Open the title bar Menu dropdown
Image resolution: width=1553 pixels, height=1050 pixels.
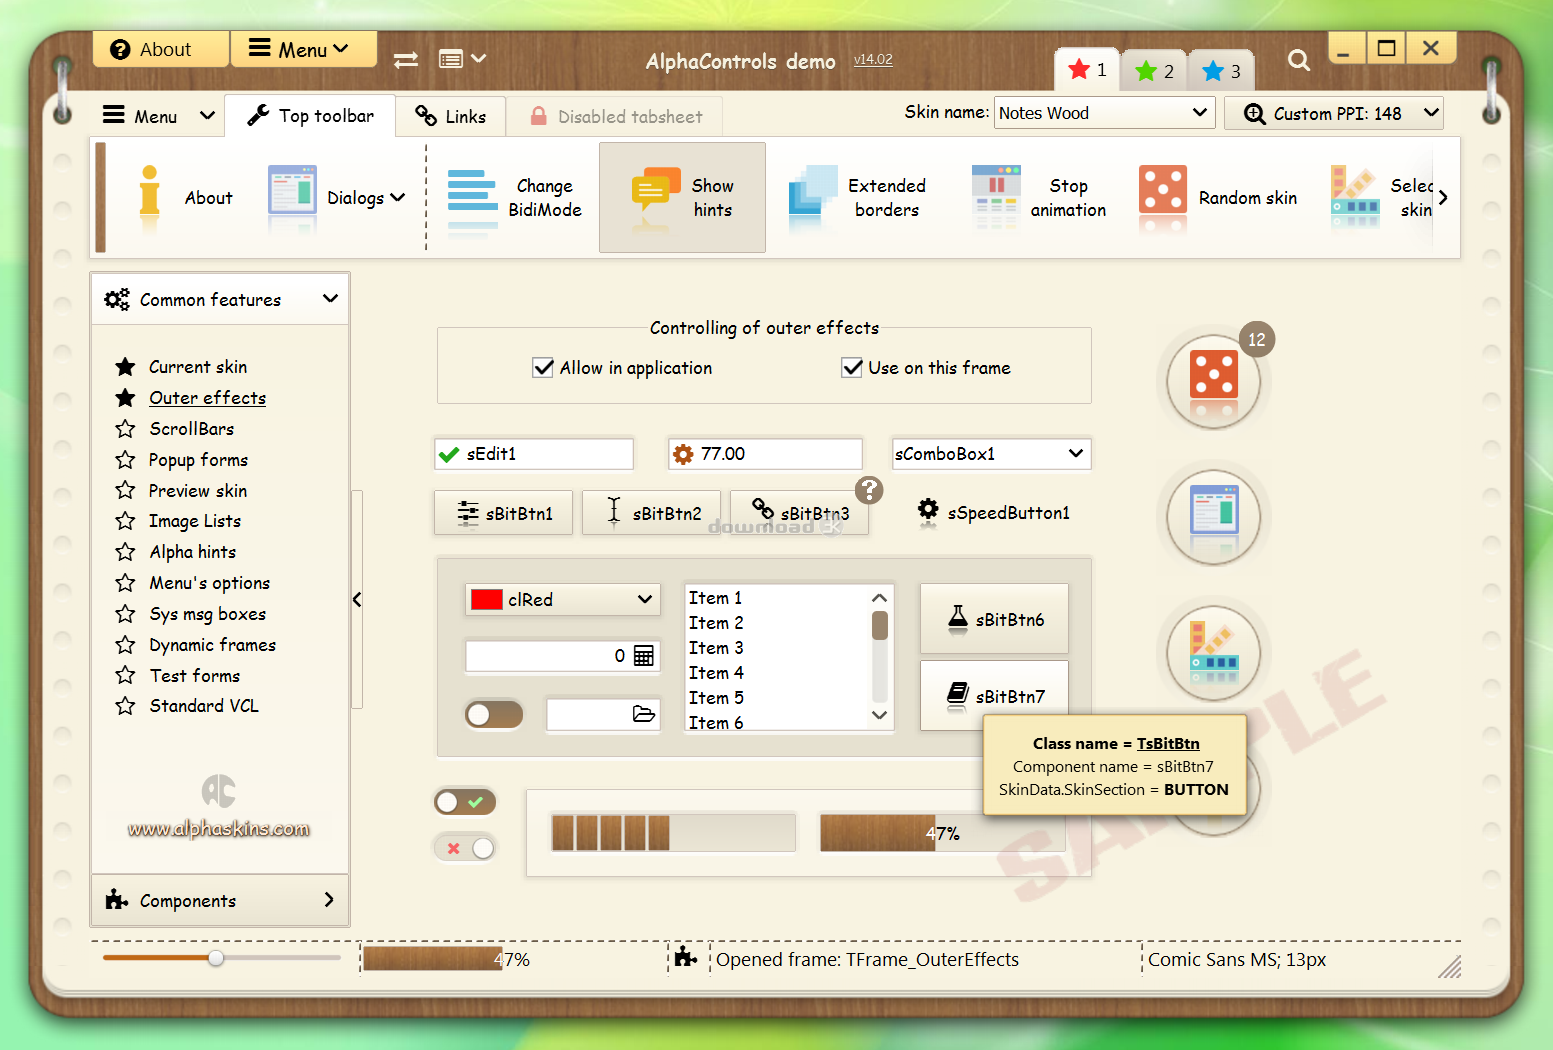pos(303,49)
